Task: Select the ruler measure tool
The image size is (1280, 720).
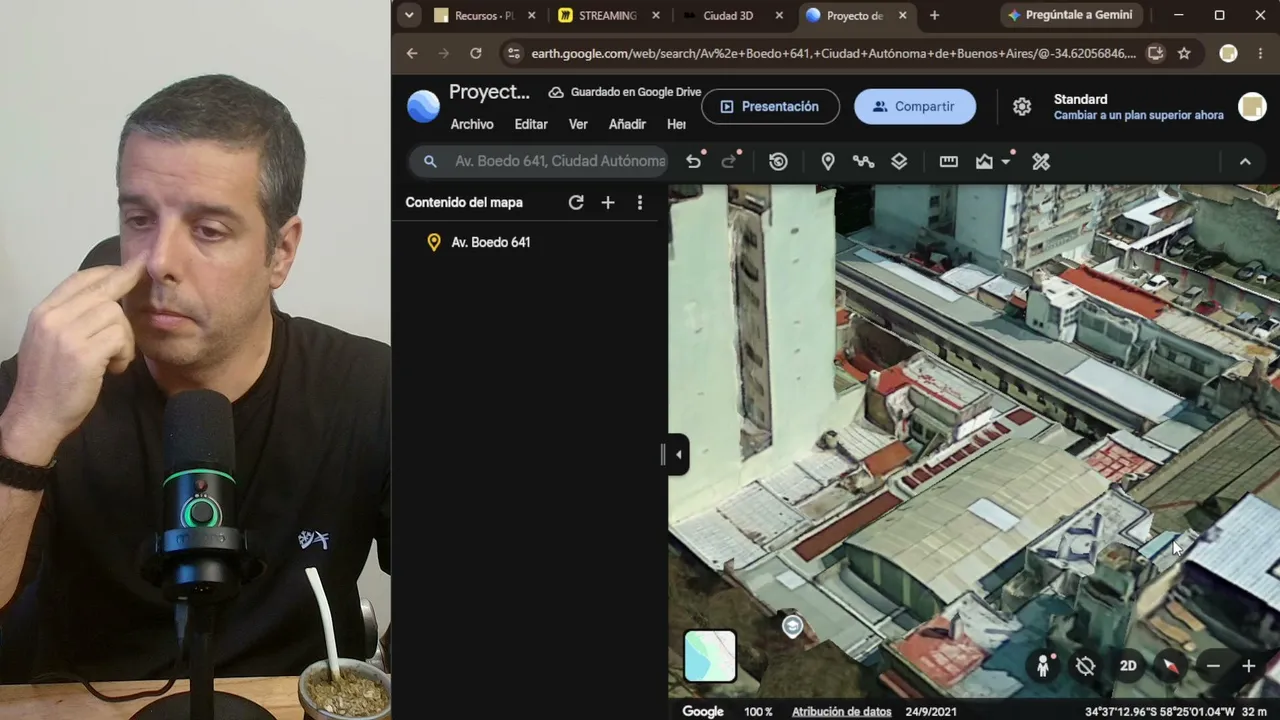Action: [949, 161]
